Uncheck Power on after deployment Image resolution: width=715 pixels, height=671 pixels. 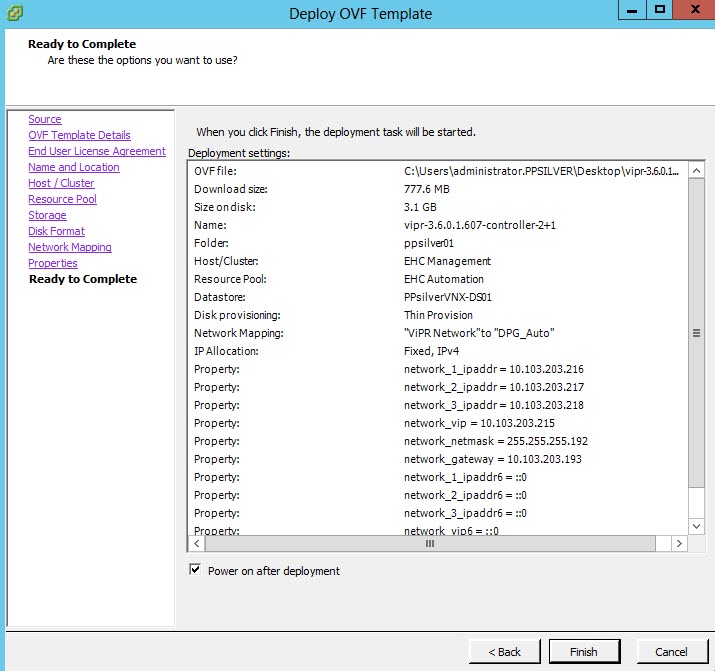click(x=195, y=569)
